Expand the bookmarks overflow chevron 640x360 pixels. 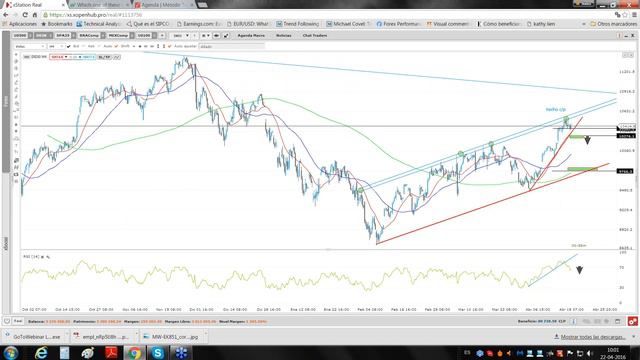click(x=584, y=24)
